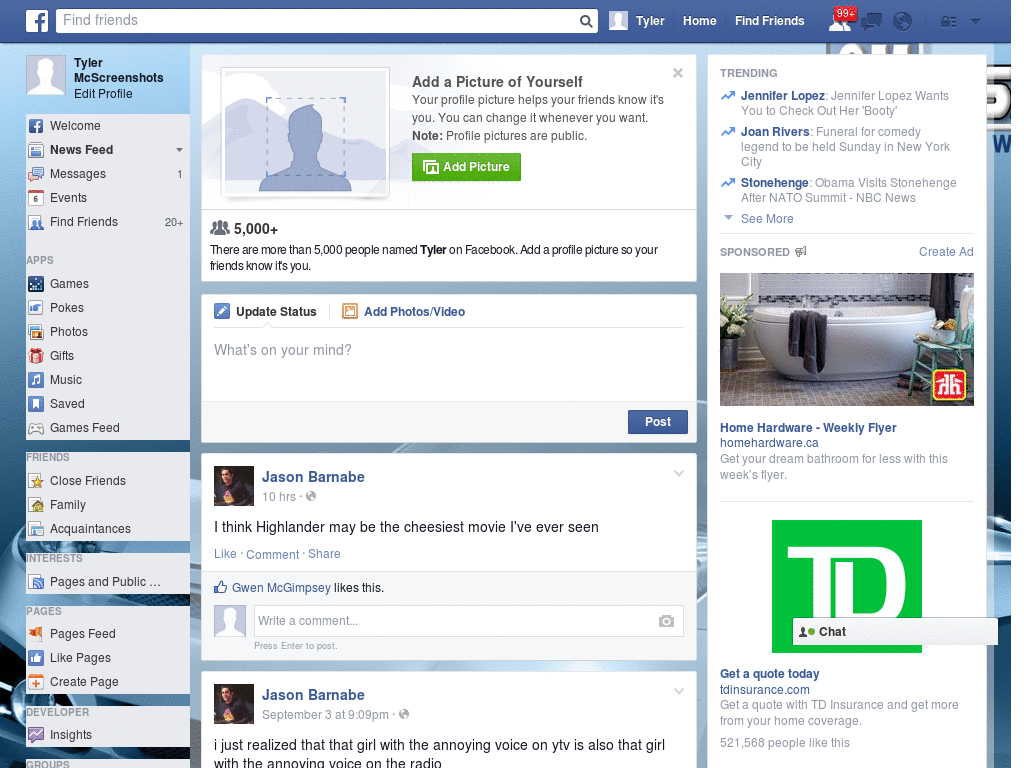Click profile placeholder picture in Add Picture card
The image size is (1024, 768).
(x=306, y=133)
